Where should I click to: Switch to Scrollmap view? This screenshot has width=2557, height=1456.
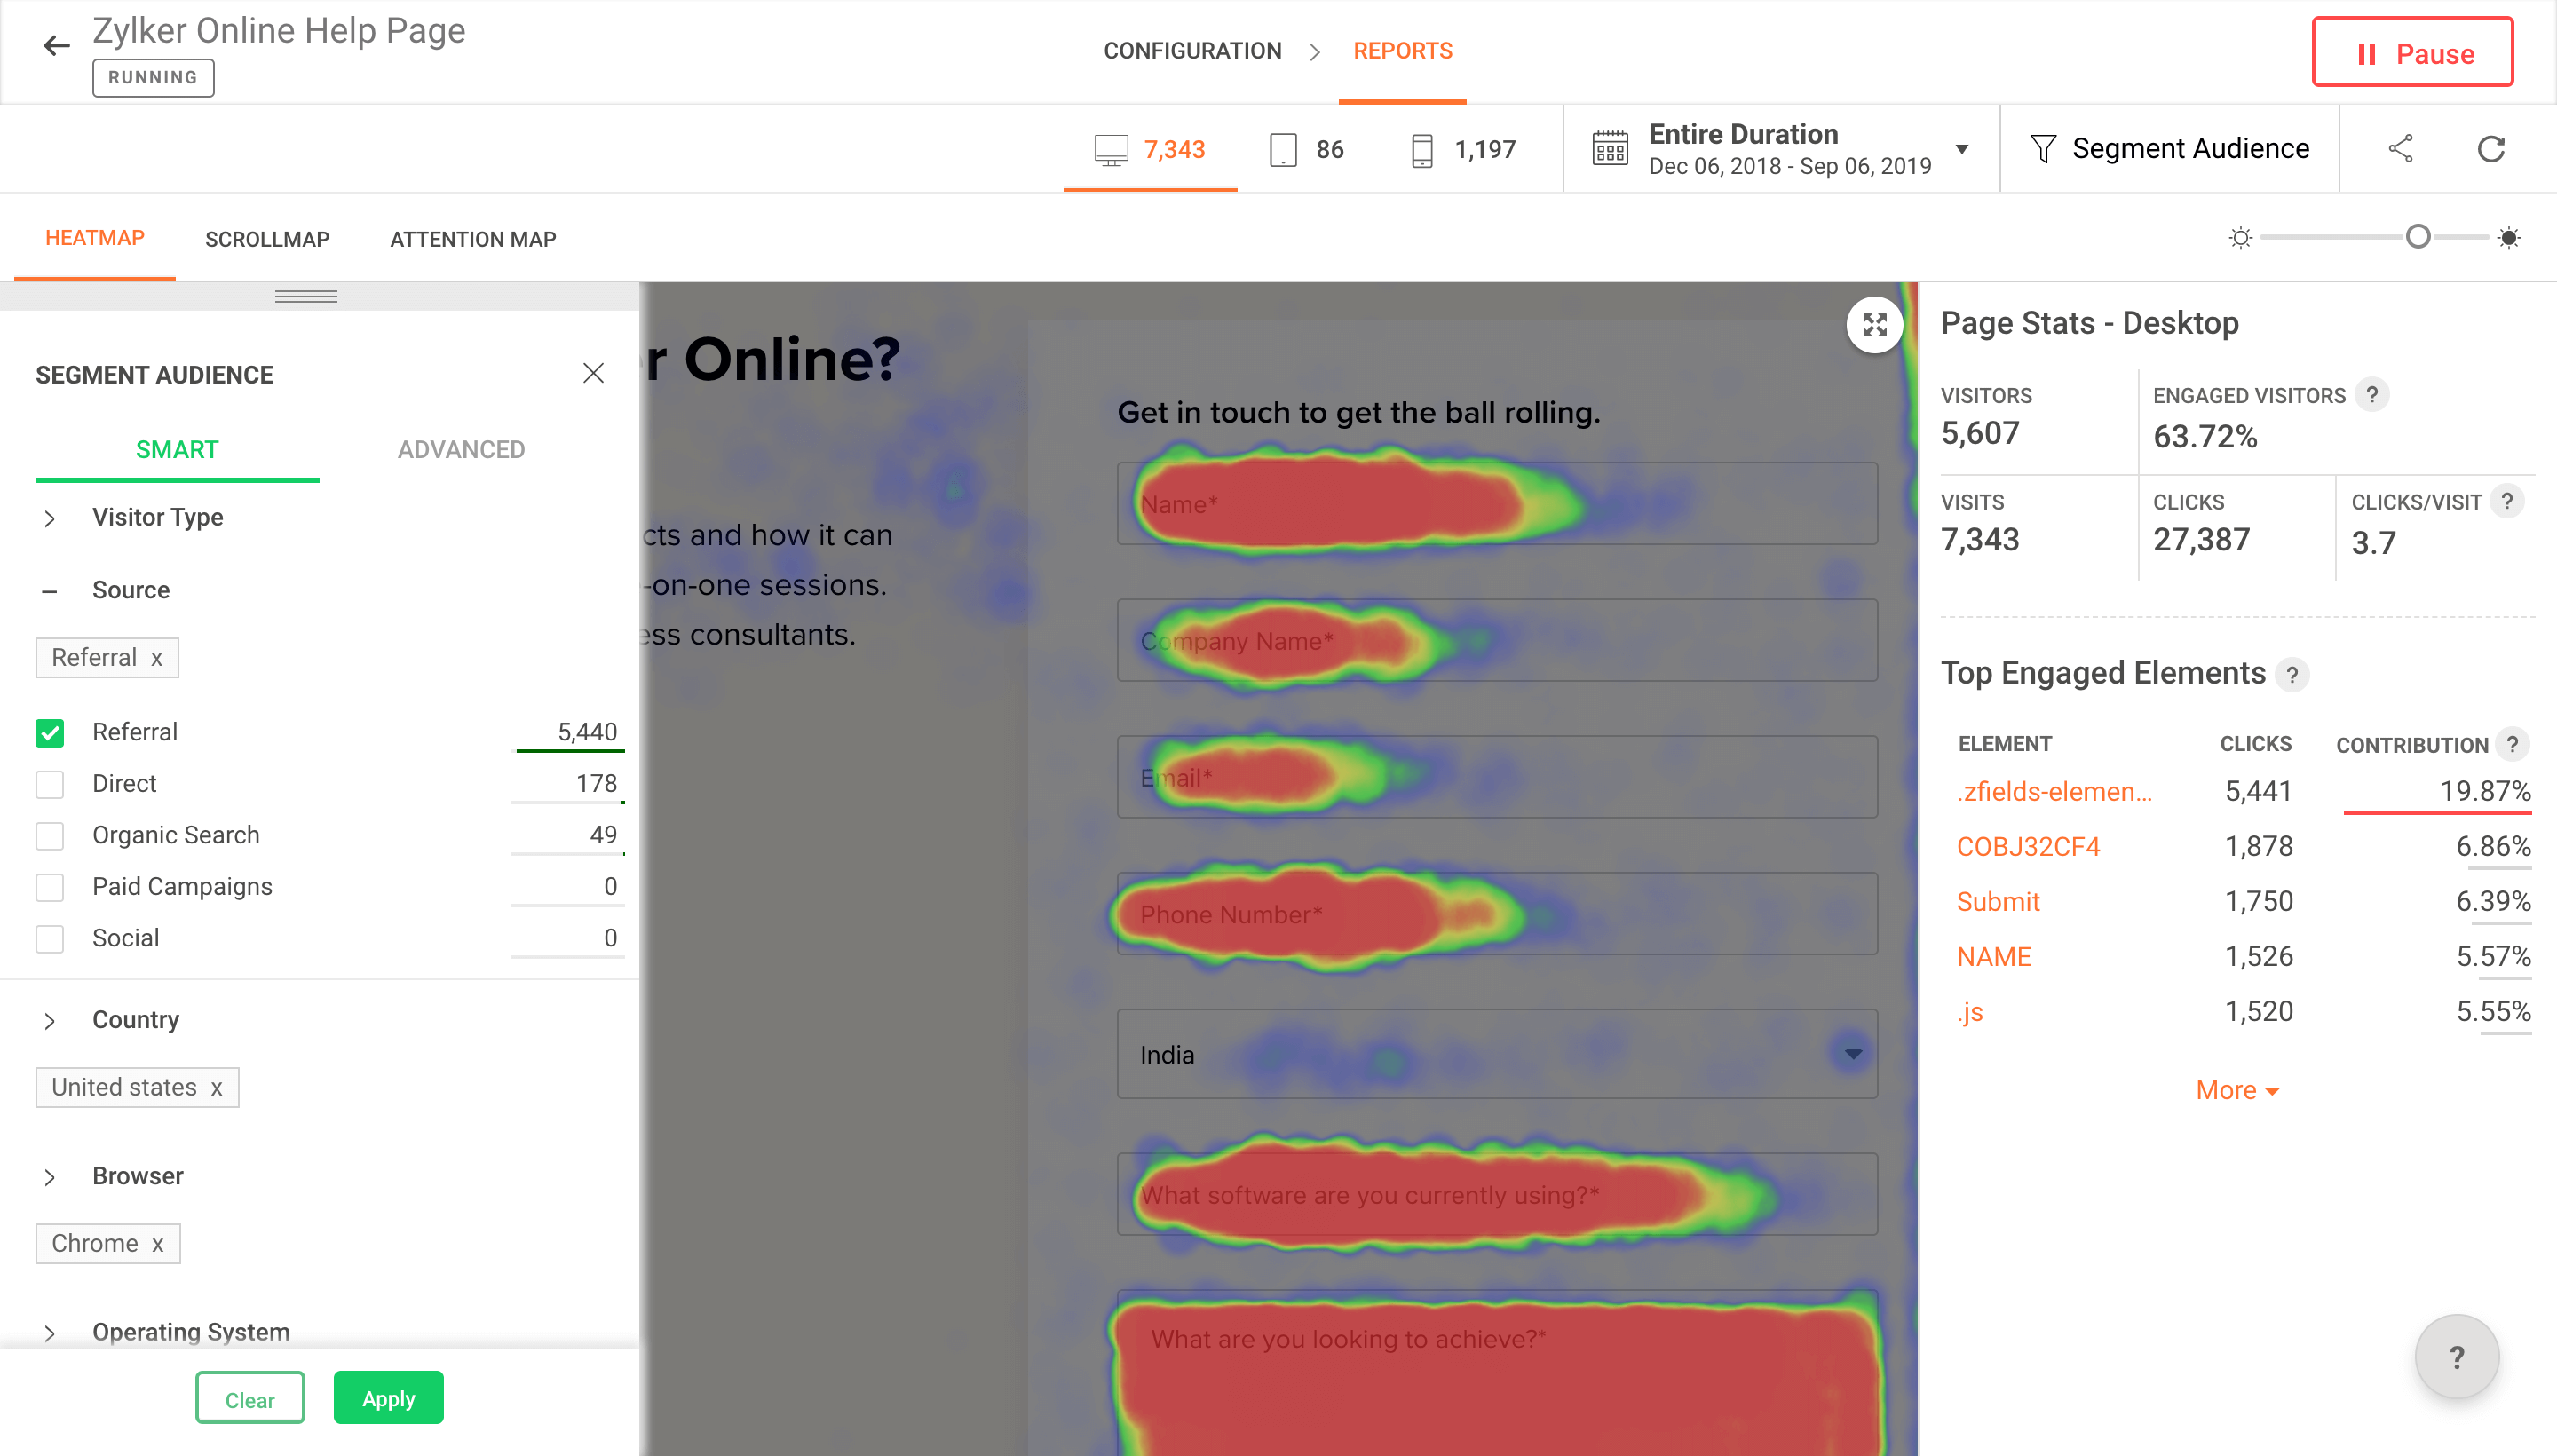click(269, 239)
